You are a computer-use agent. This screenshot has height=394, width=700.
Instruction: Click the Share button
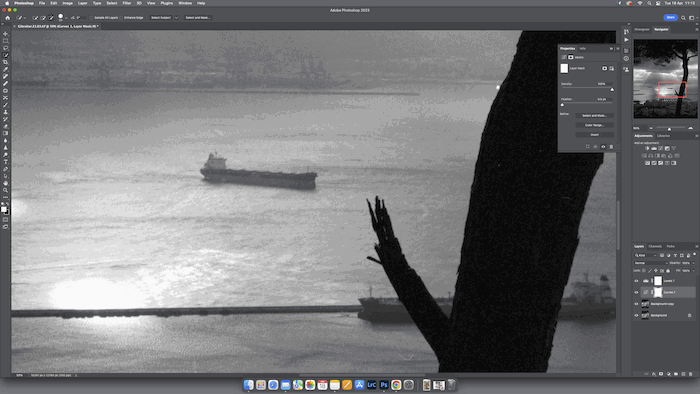pyautogui.click(x=671, y=17)
